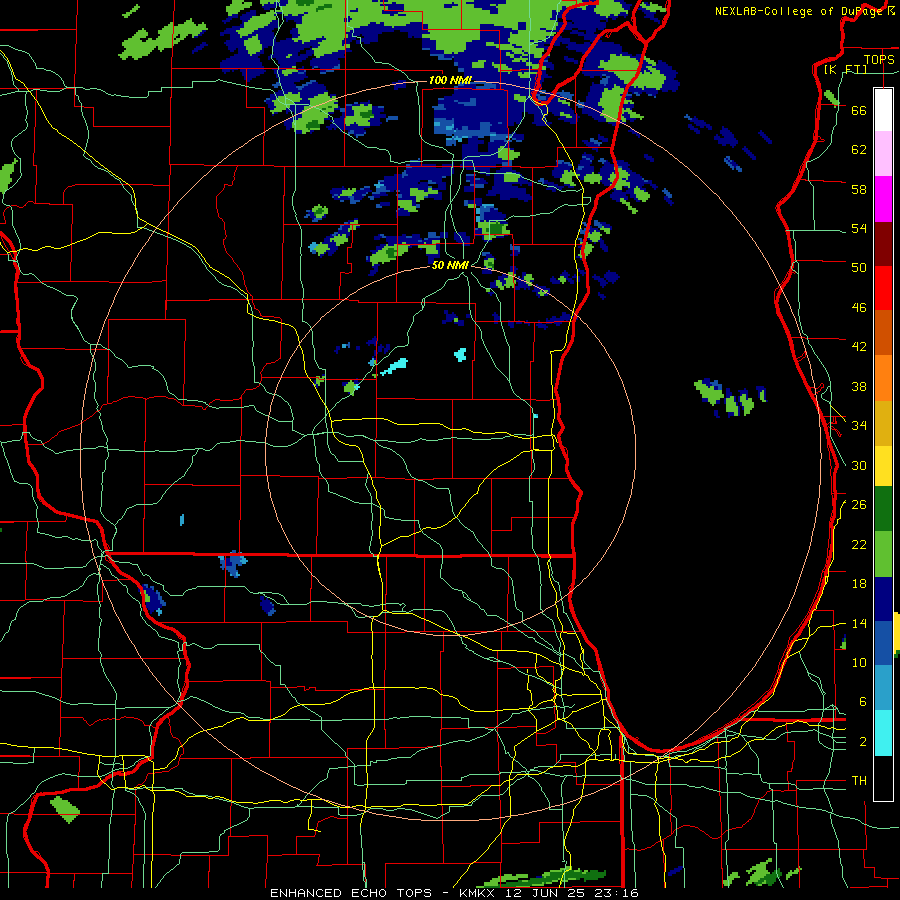Click the 38 legend value
900x900 pixels.
(859, 386)
